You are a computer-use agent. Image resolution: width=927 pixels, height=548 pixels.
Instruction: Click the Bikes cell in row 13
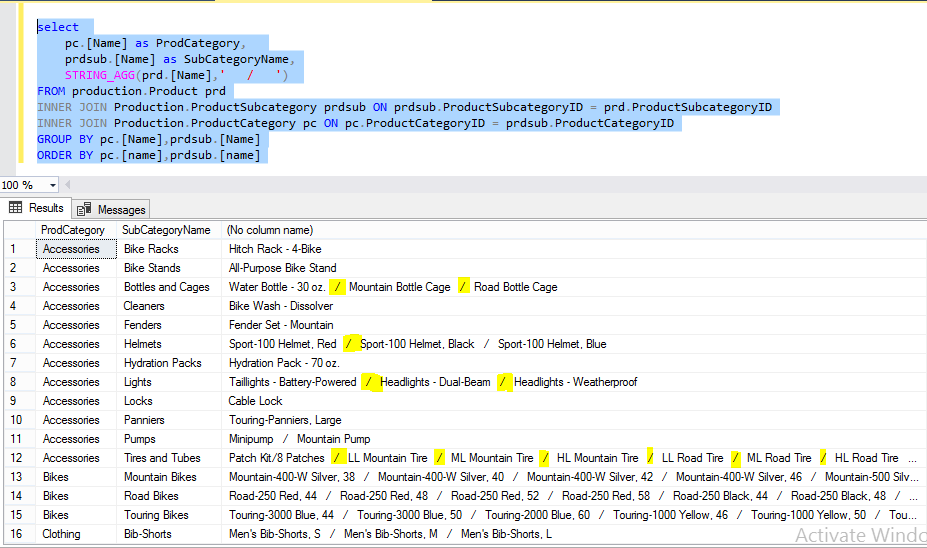coord(76,476)
